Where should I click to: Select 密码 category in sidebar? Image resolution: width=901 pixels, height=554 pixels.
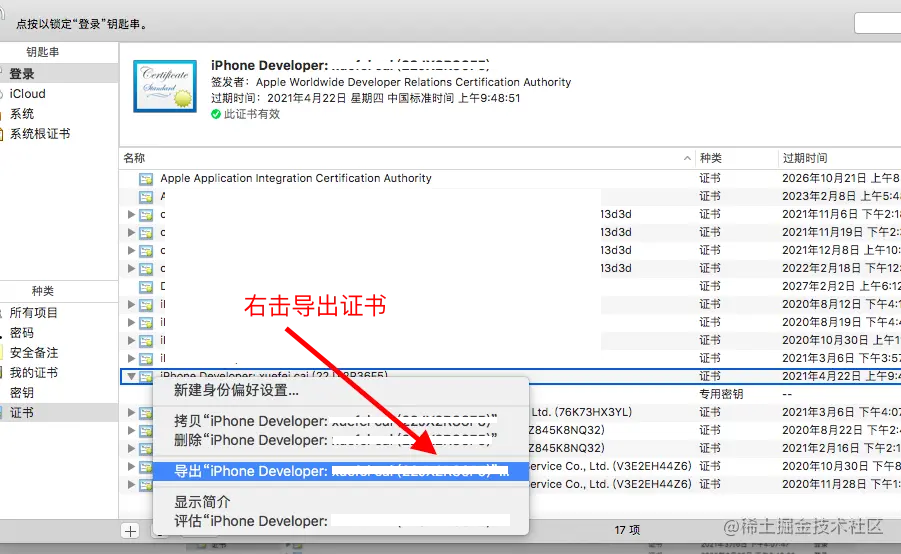coord(59,333)
